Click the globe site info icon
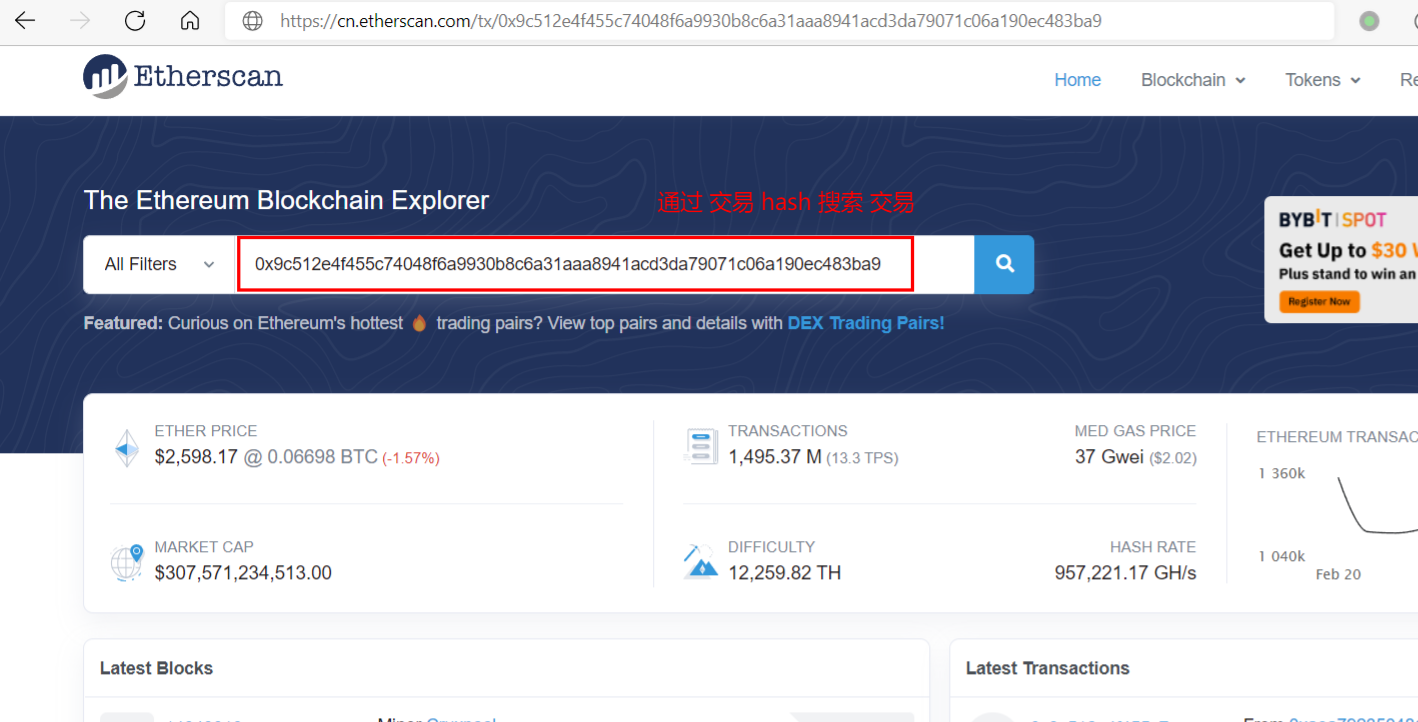The height and width of the screenshot is (722, 1418). (253, 21)
